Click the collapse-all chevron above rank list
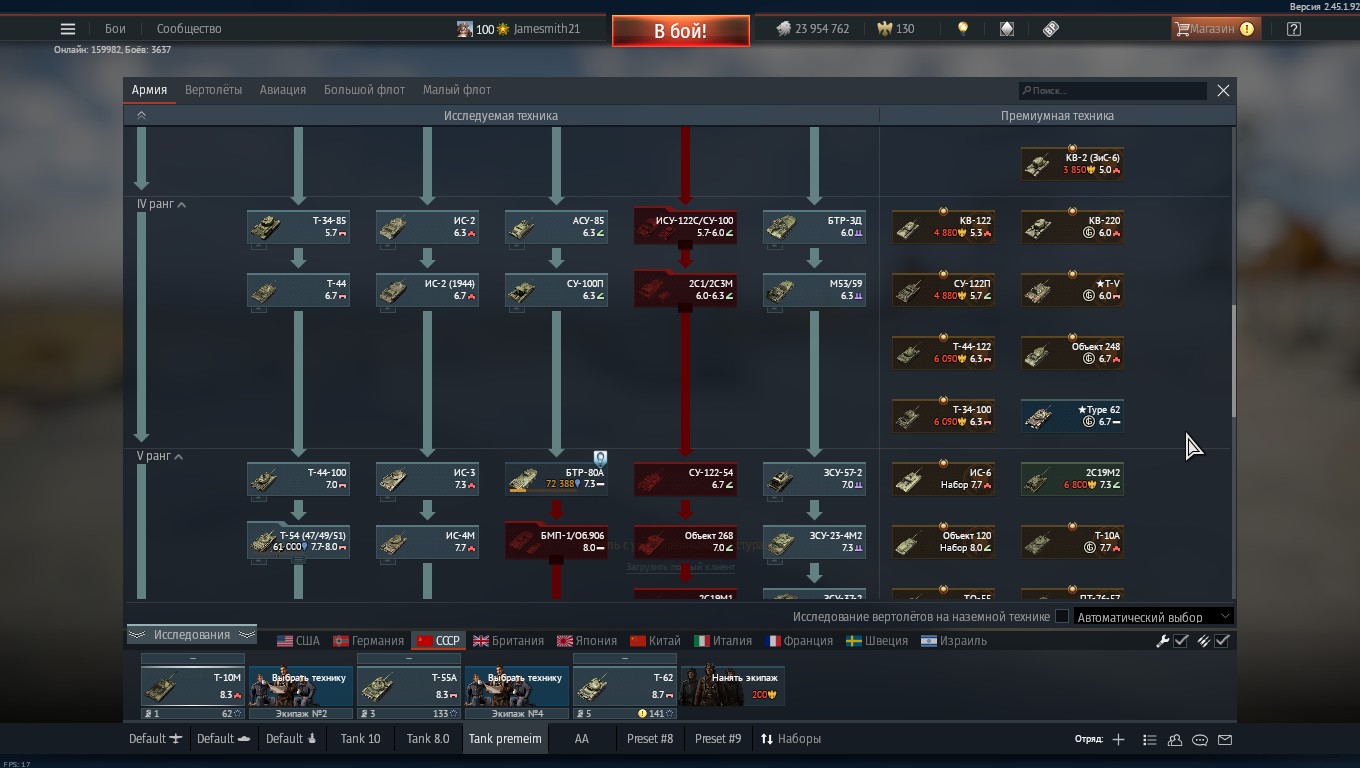Viewport: 1360px width, 768px height. (141, 116)
